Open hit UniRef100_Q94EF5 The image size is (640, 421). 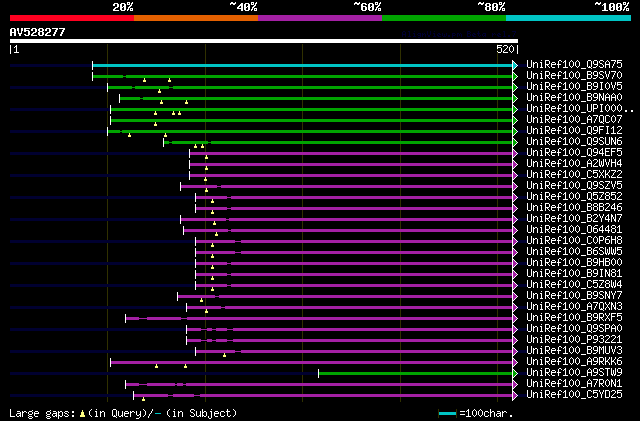(574, 153)
